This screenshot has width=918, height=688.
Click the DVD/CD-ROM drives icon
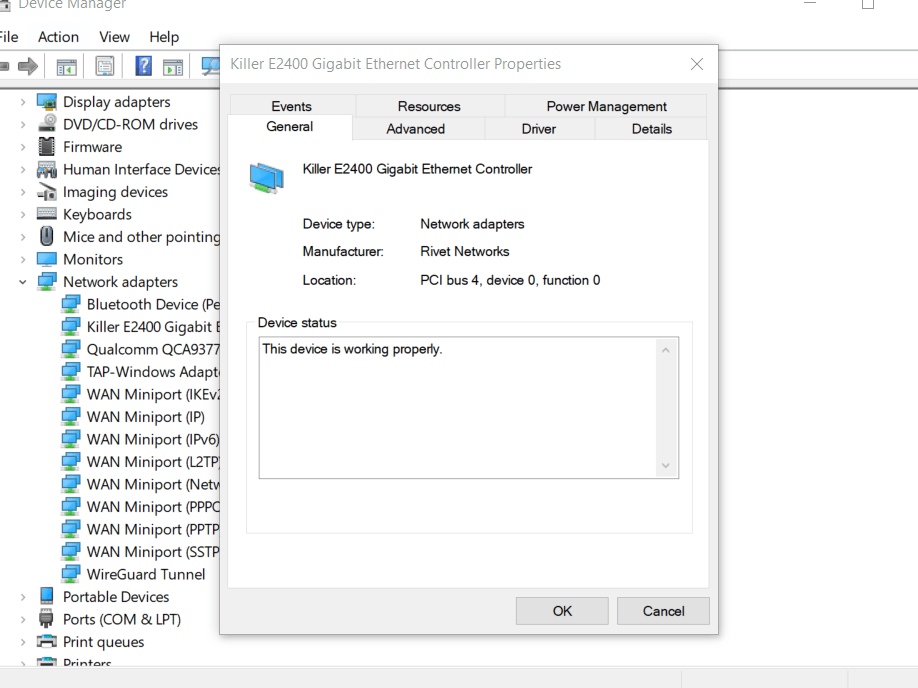[47, 124]
